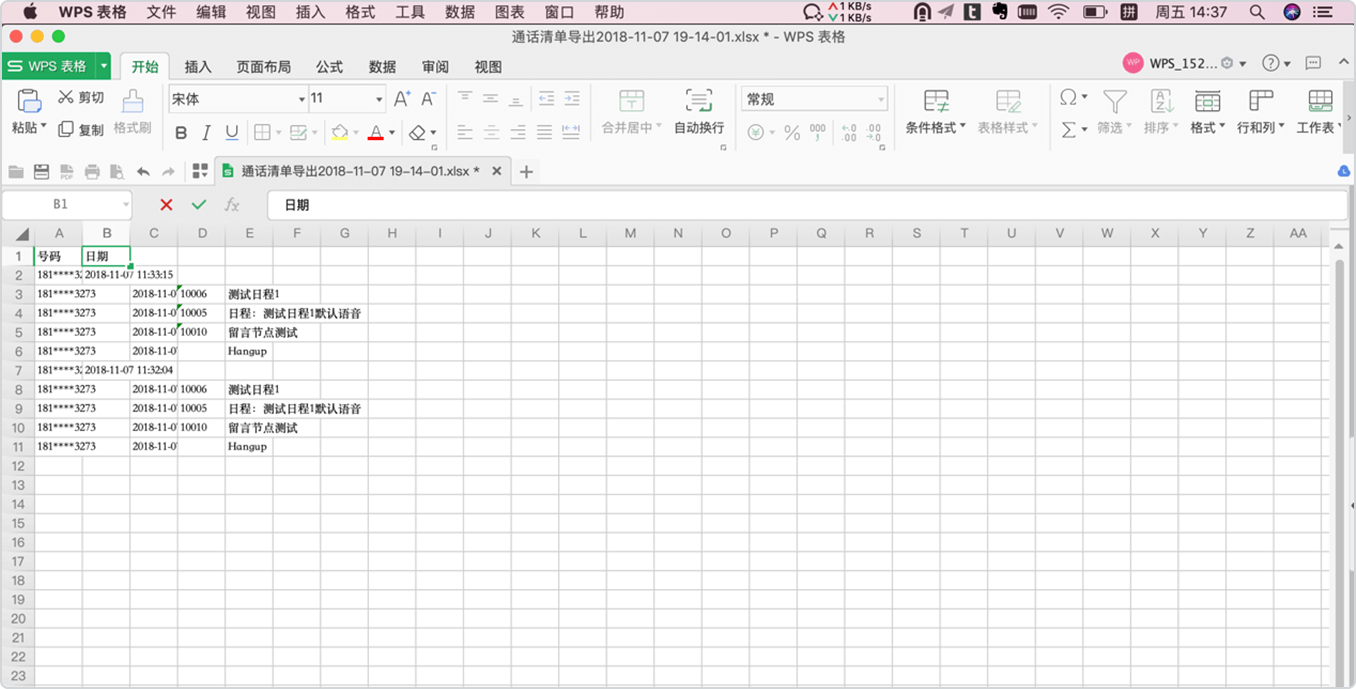The width and height of the screenshot is (1356, 689).
Task: Click the formula bar containing 日期
Action: coord(808,205)
